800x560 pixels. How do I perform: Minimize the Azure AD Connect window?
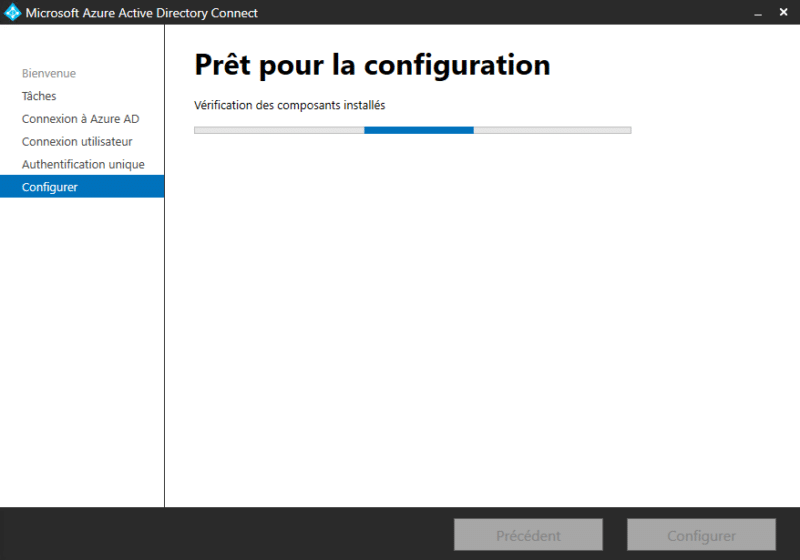pos(758,13)
